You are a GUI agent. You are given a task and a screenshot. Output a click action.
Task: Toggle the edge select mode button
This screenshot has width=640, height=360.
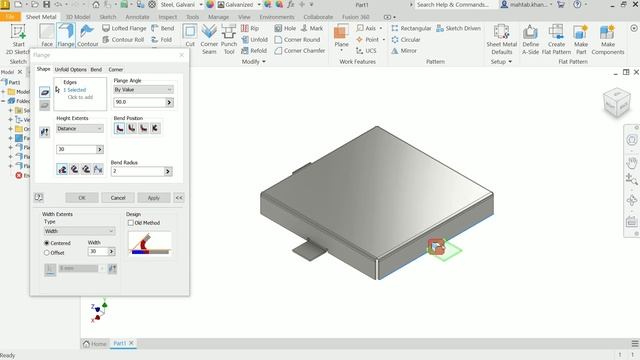pos(44,92)
